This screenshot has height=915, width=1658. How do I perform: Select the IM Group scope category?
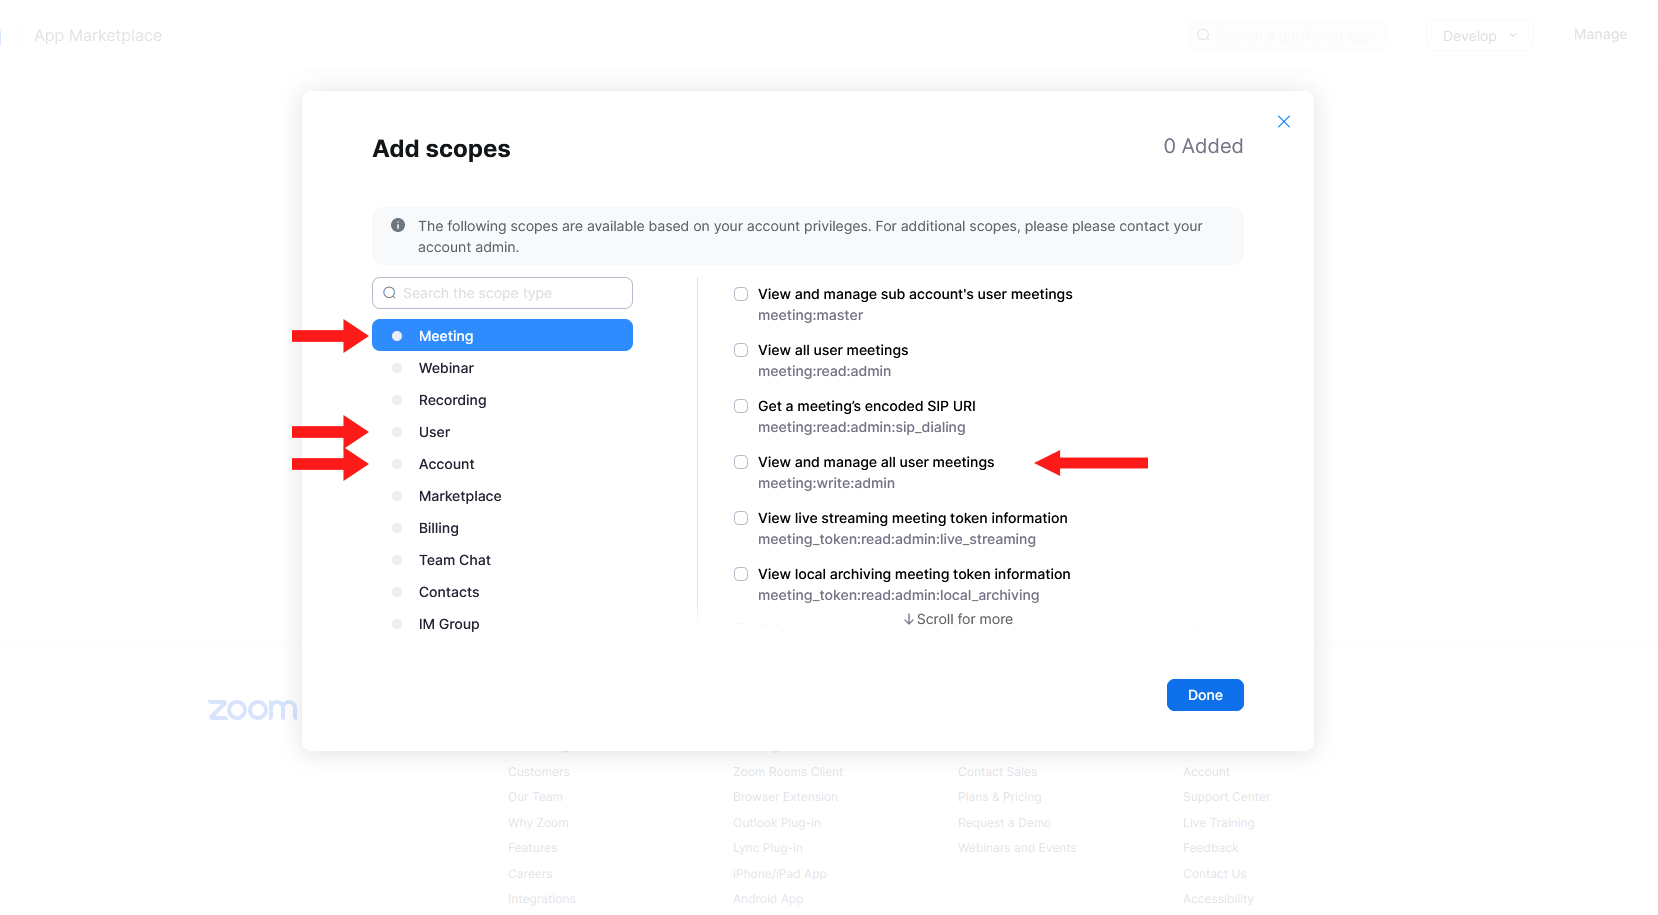(x=502, y=624)
